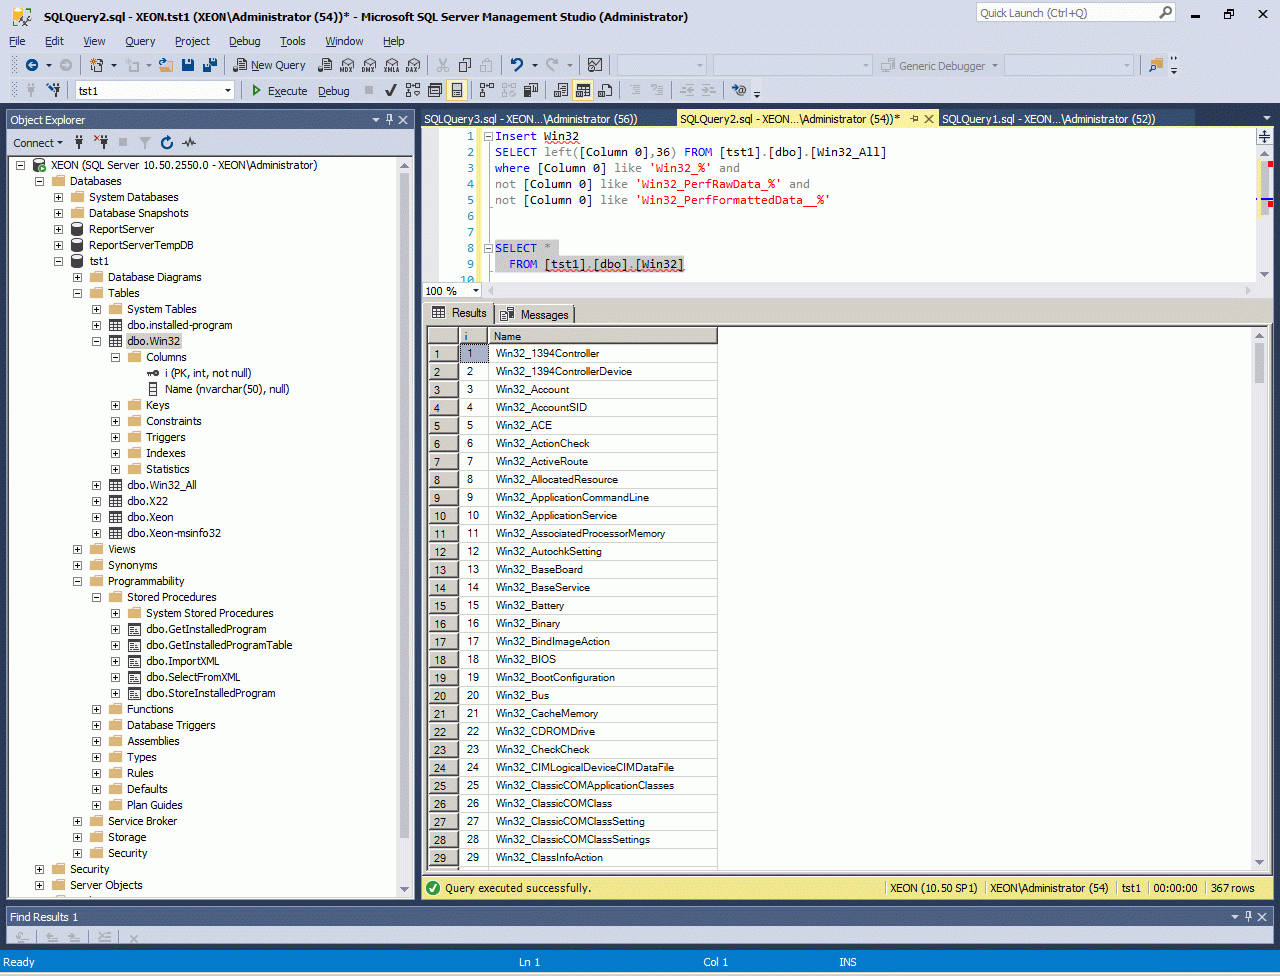The width and height of the screenshot is (1280, 976).
Task: Toggle Results to File mode
Action: [x=605, y=90]
